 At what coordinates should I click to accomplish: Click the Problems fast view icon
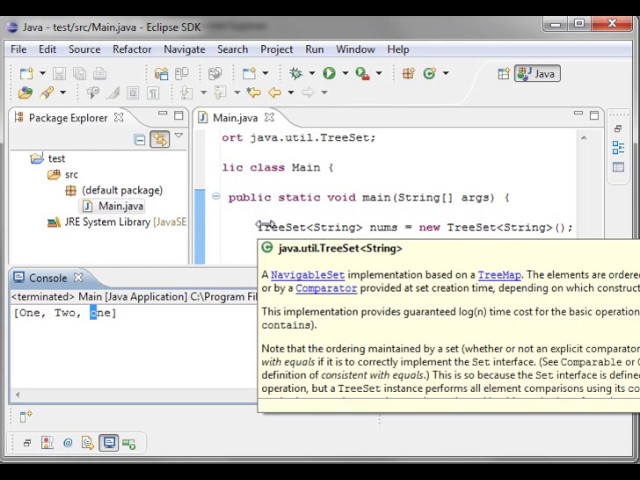(x=47, y=443)
